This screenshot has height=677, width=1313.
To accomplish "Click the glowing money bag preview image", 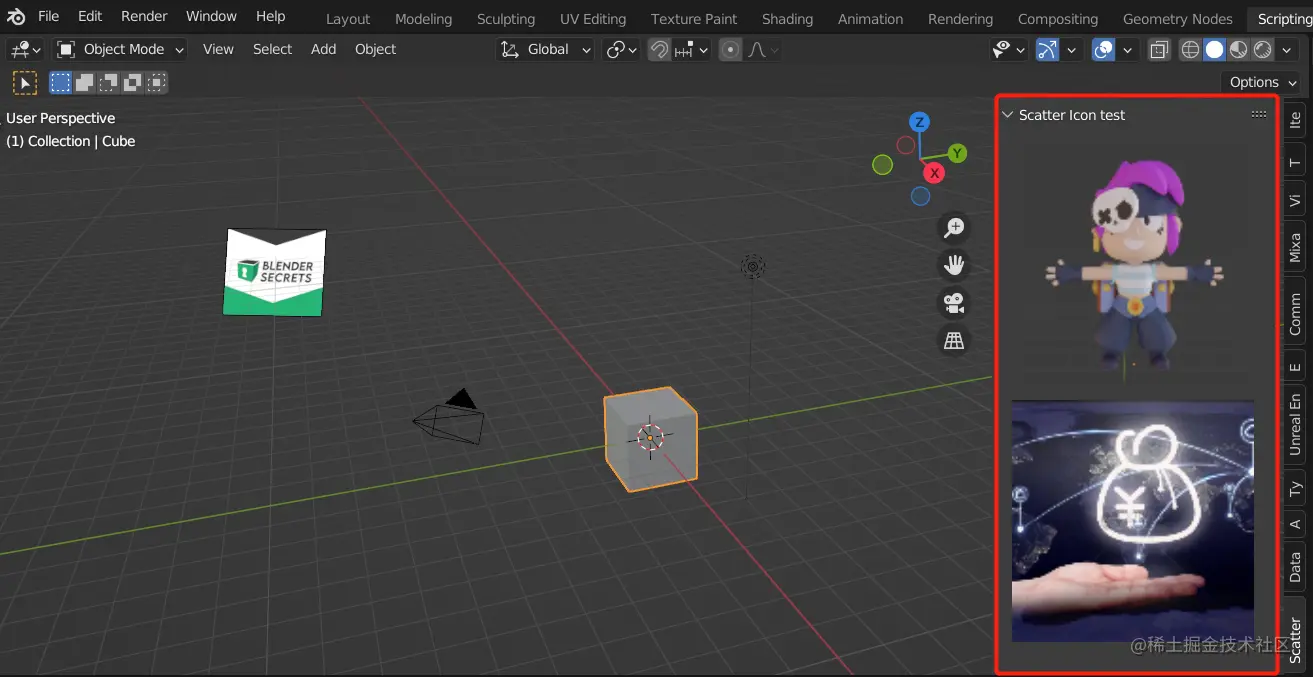I will (x=1133, y=521).
